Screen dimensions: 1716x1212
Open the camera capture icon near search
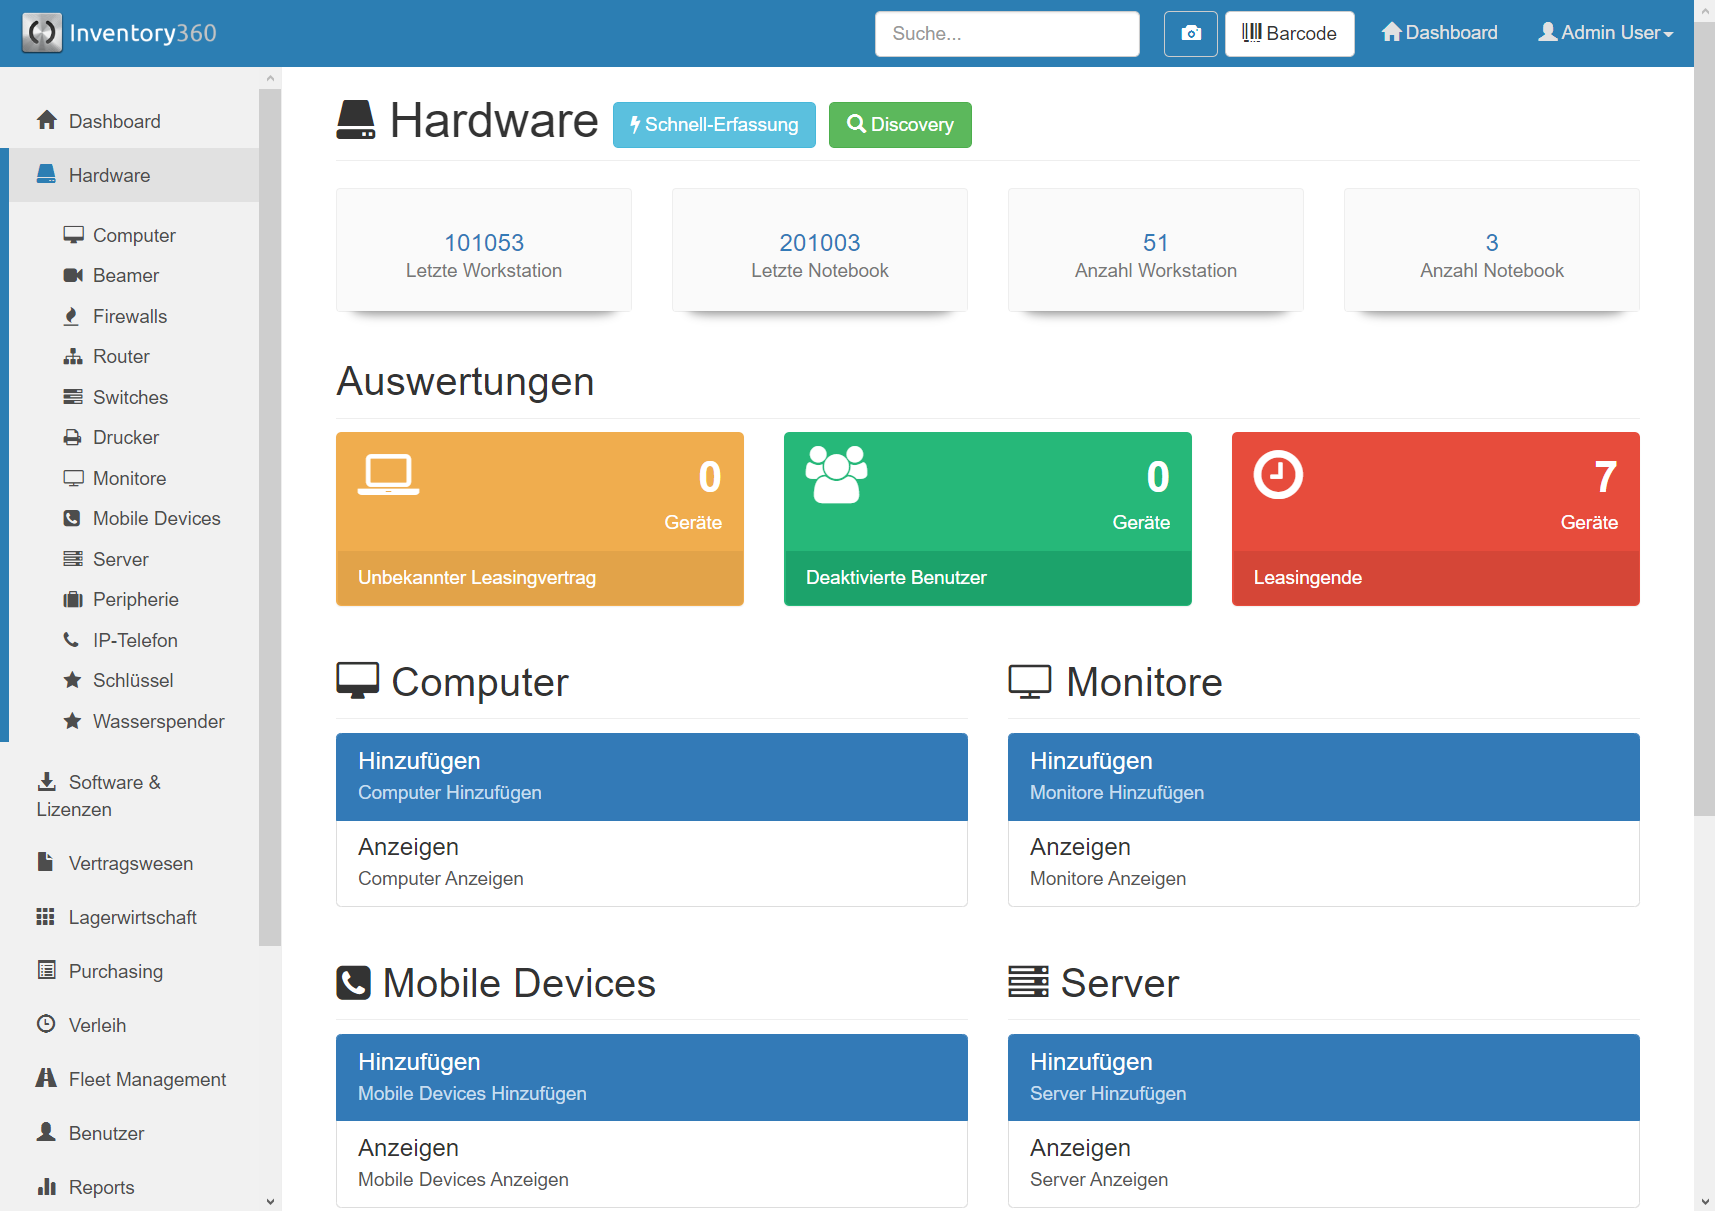tap(1190, 33)
